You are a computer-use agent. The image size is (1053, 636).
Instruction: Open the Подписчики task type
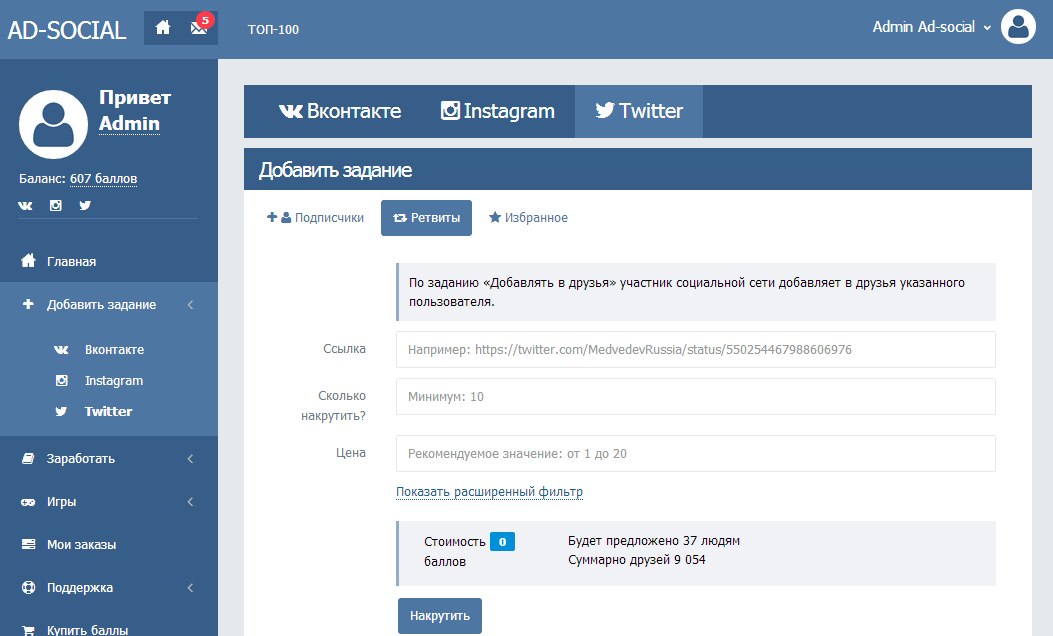315,218
